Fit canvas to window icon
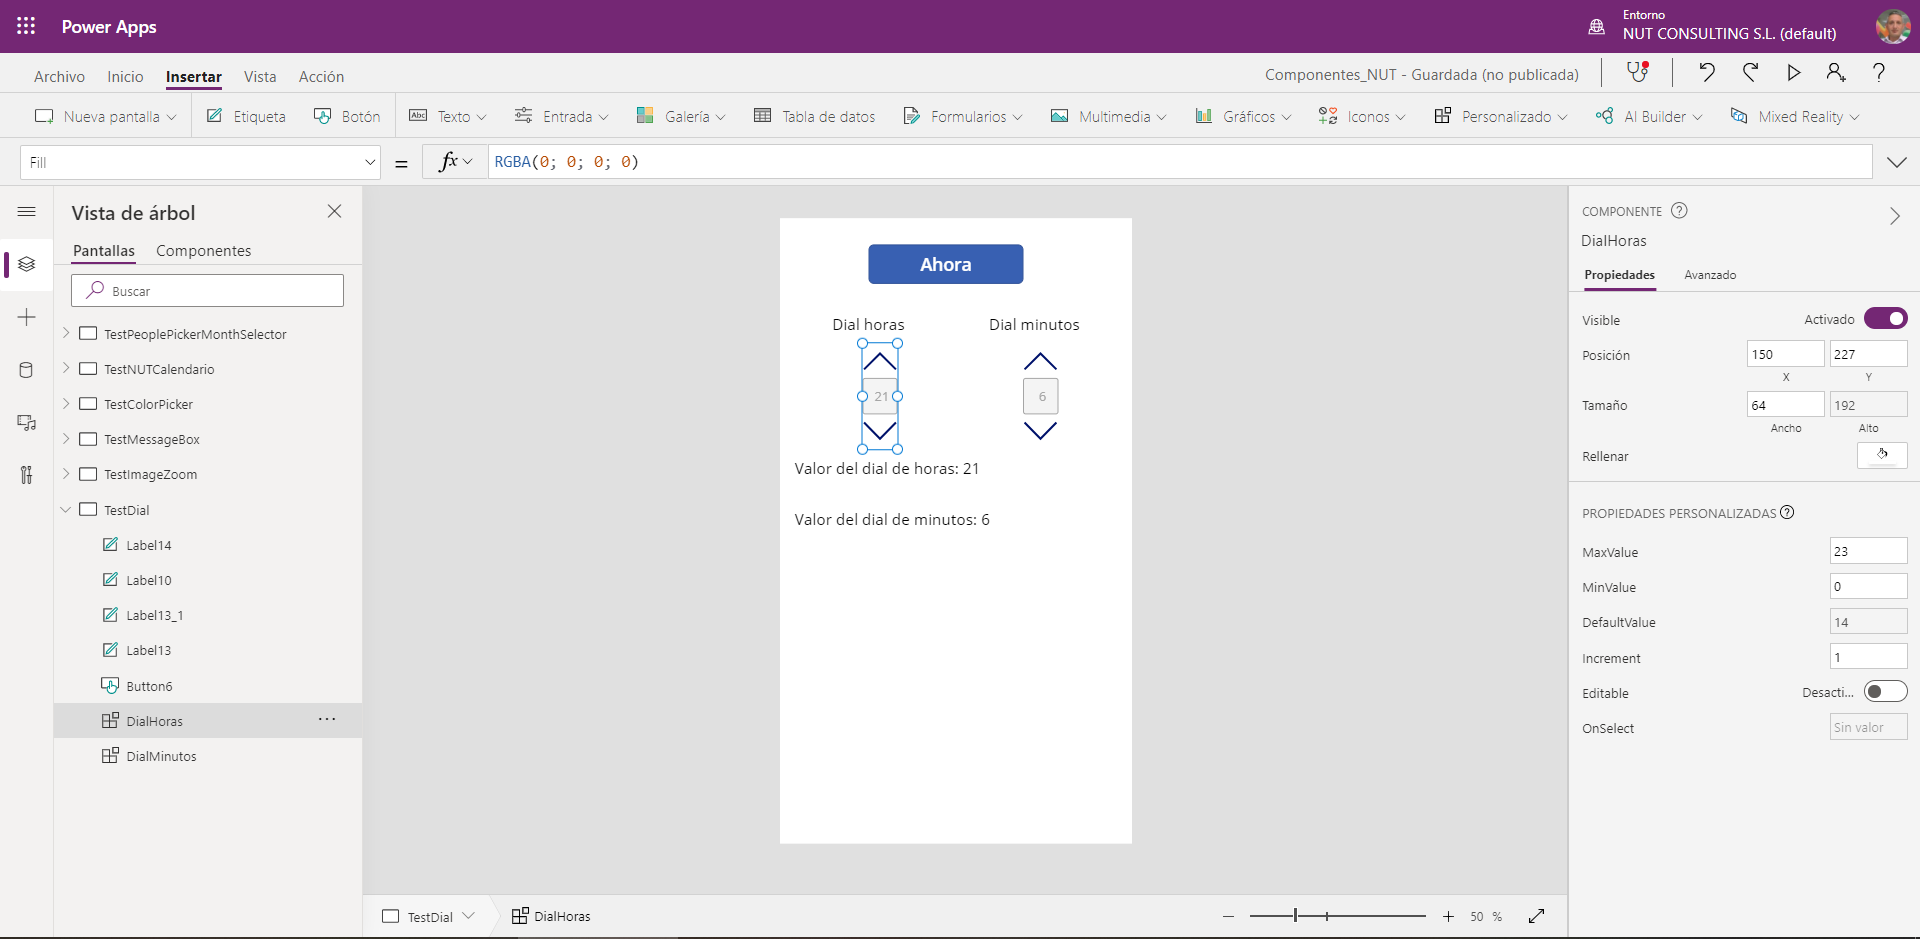 tap(1537, 916)
